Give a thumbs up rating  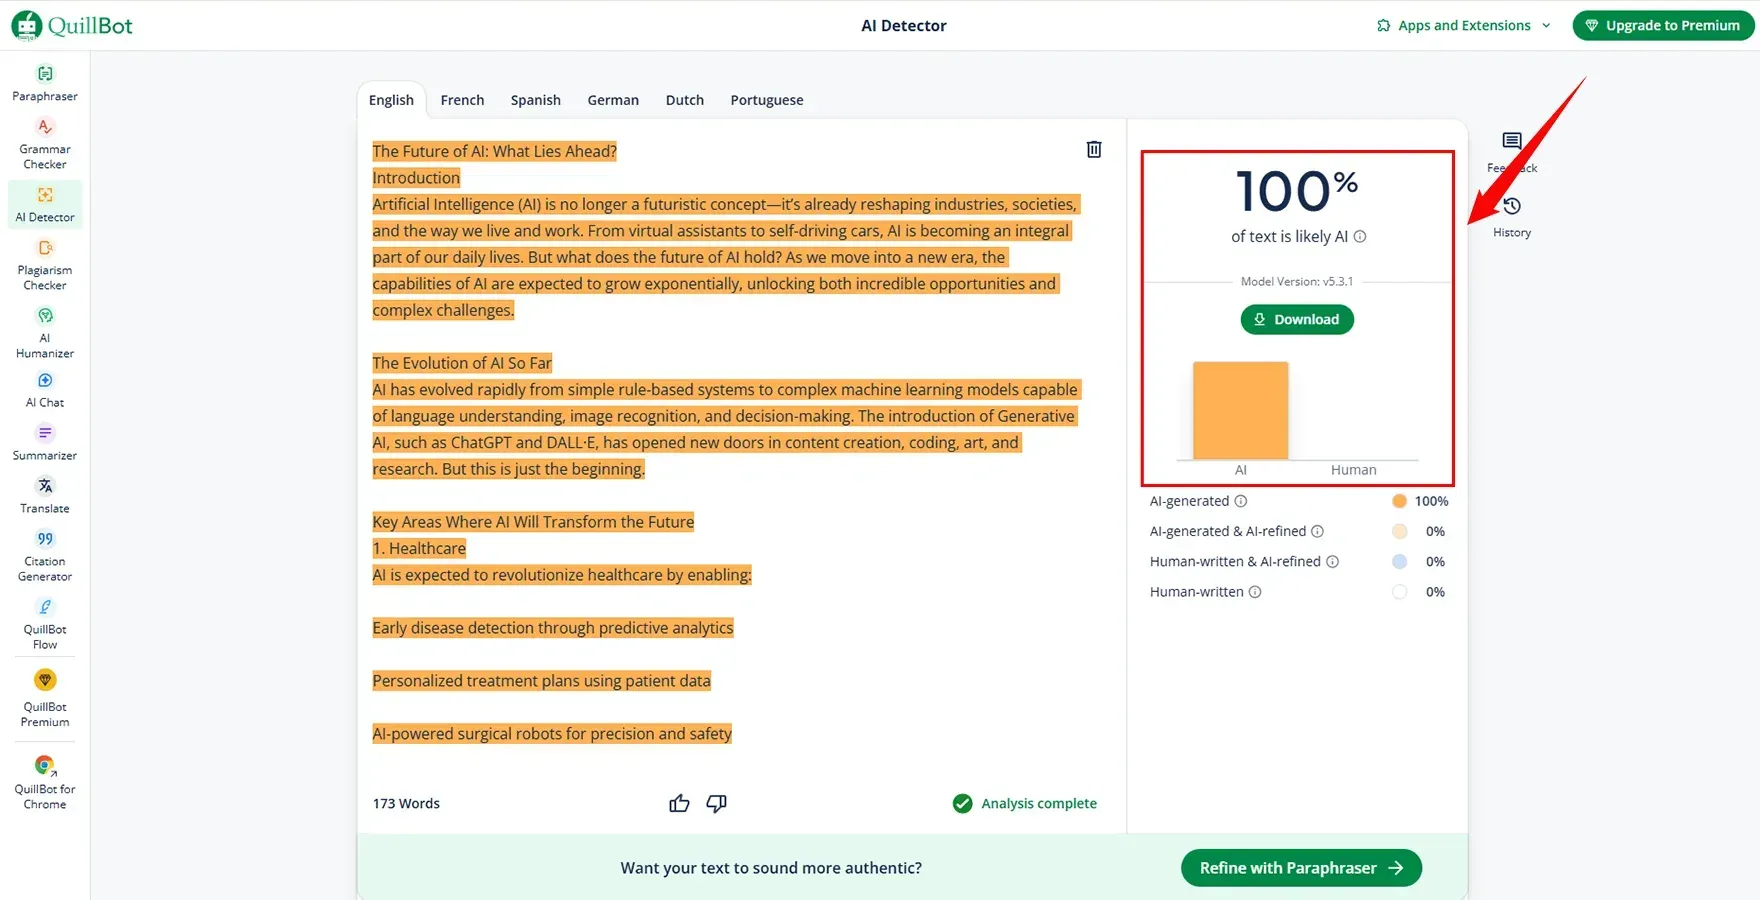[679, 803]
